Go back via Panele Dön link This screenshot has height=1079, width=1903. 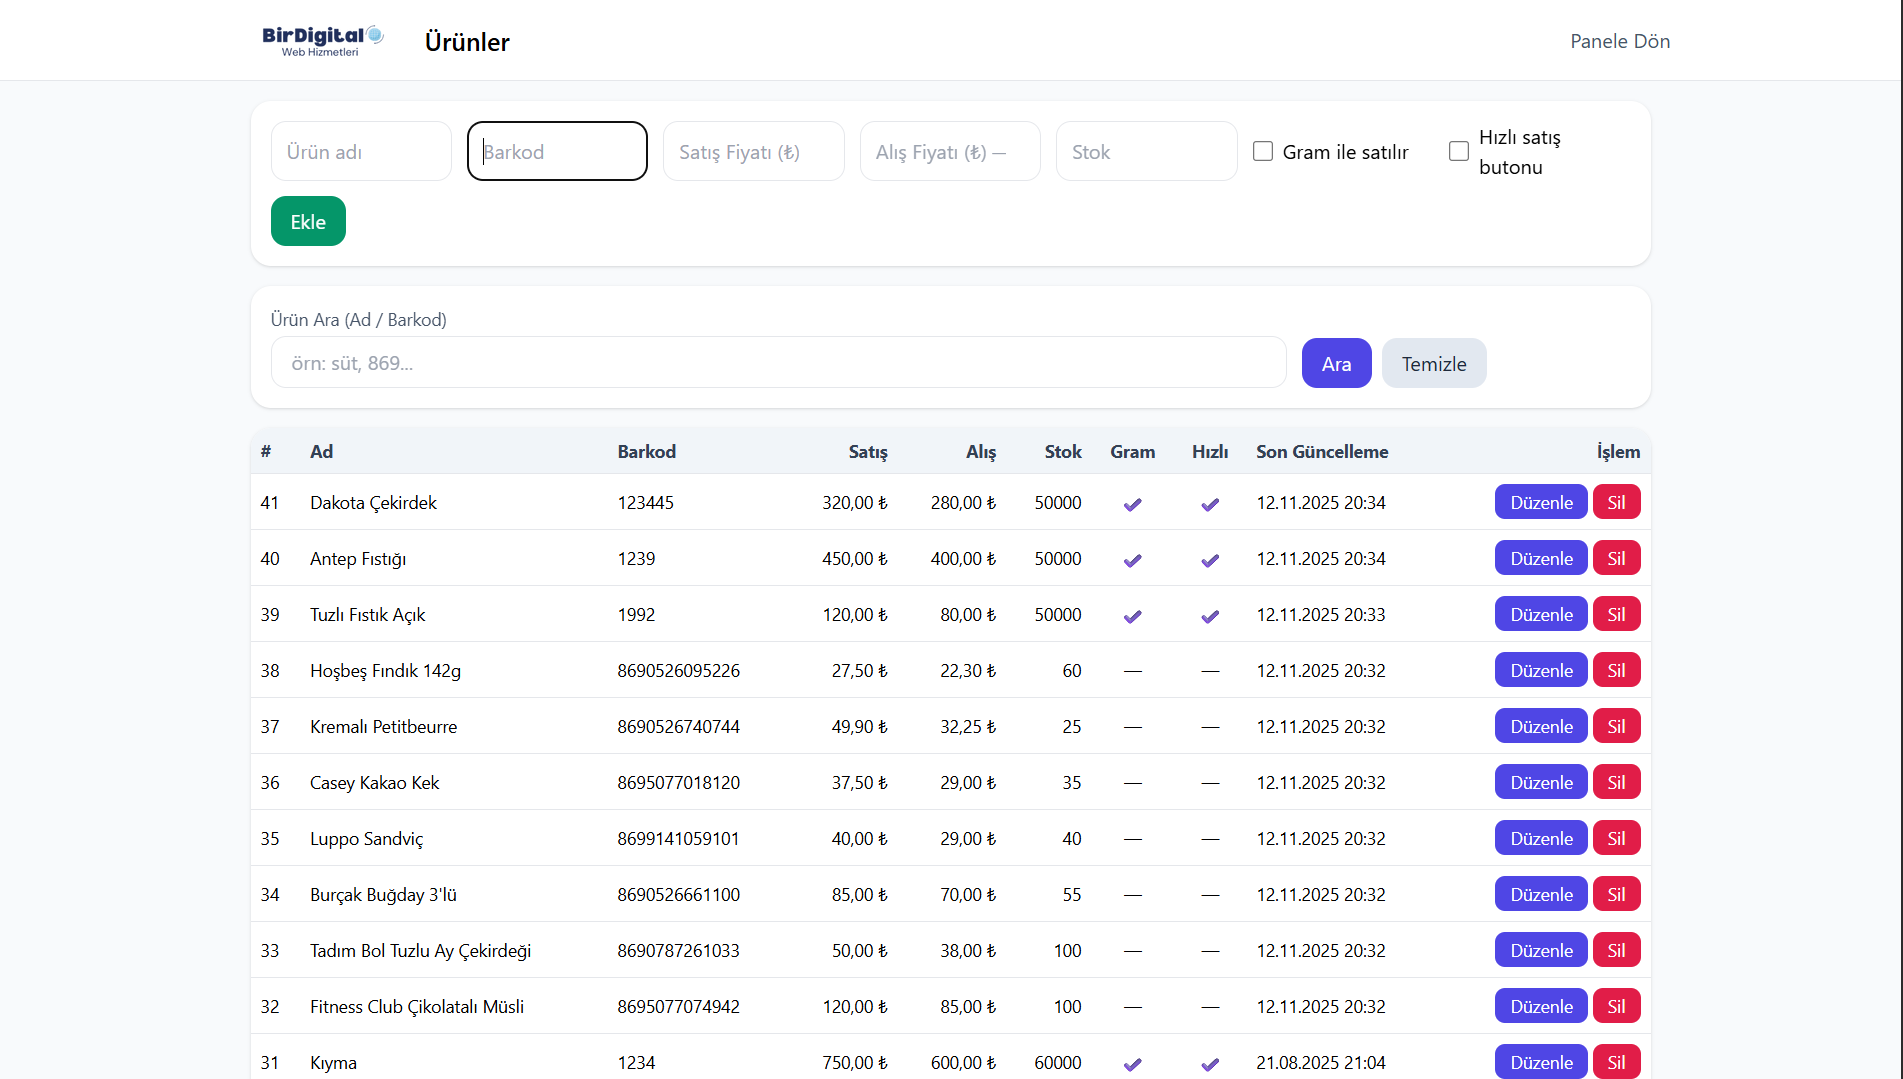[1619, 41]
